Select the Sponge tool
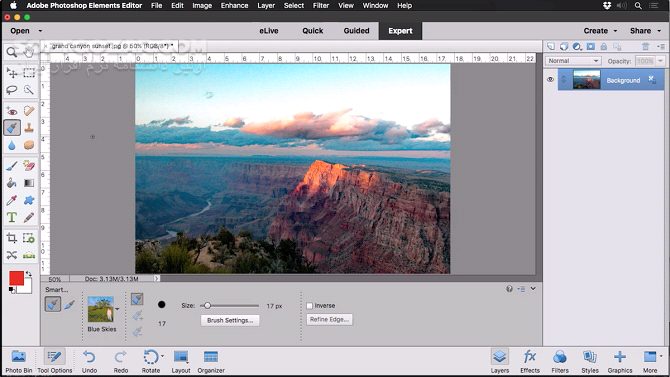 pos(29,145)
